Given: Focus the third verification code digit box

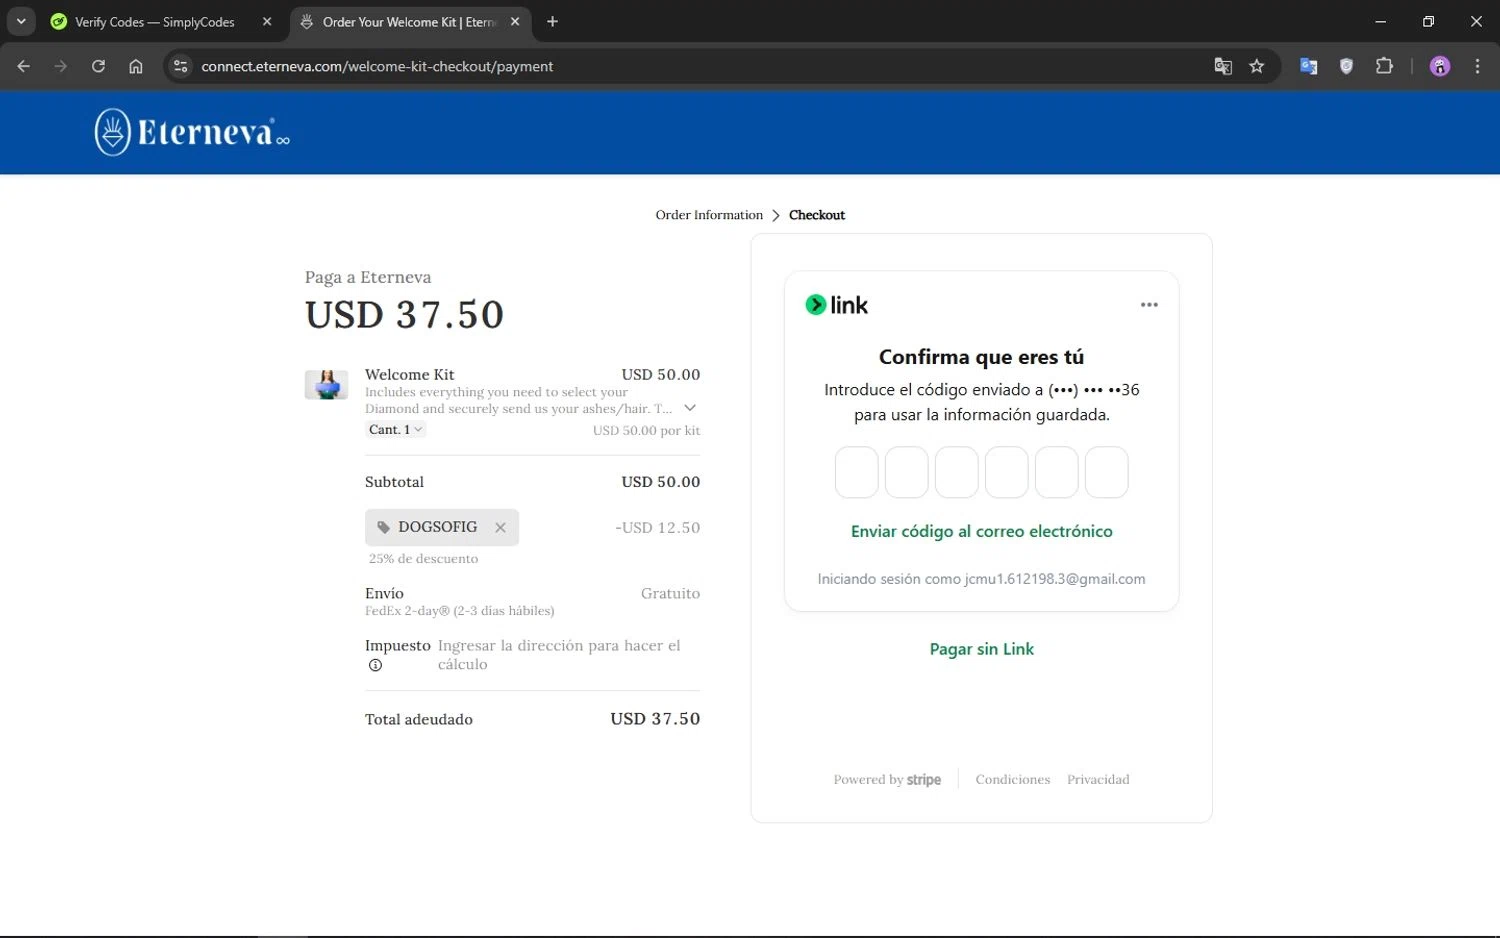Looking at the screenshot, I should pos(957,472).
